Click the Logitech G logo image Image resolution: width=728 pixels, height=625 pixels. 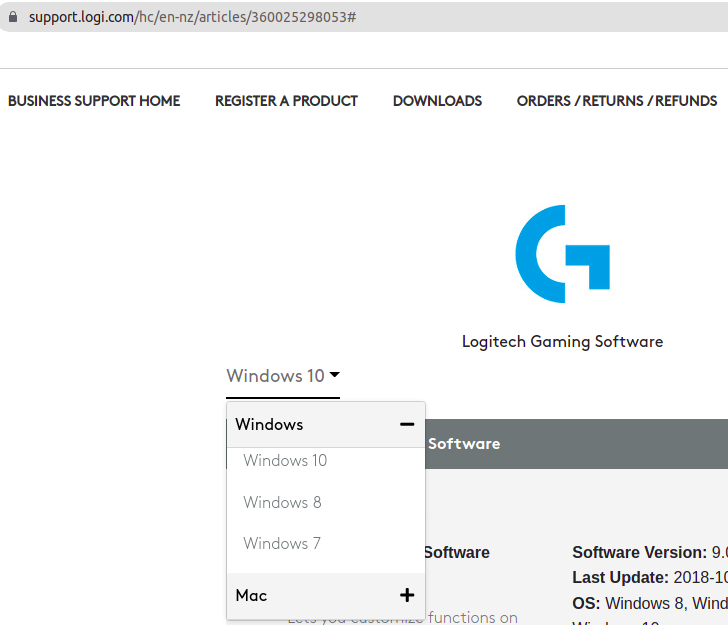coord(563,254)
